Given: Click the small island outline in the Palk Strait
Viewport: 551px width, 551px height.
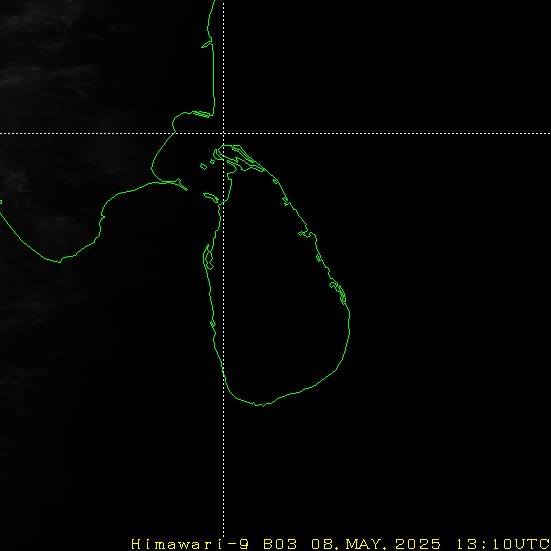Looking at the screenshot, I should pyautogui.click(x=203, y=167).
